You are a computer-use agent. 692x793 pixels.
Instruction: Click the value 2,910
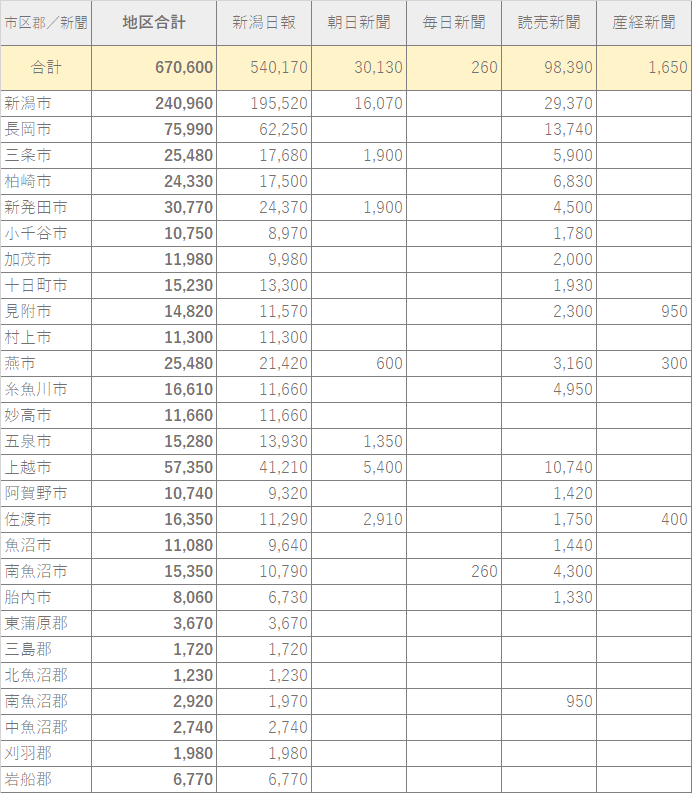383,519
